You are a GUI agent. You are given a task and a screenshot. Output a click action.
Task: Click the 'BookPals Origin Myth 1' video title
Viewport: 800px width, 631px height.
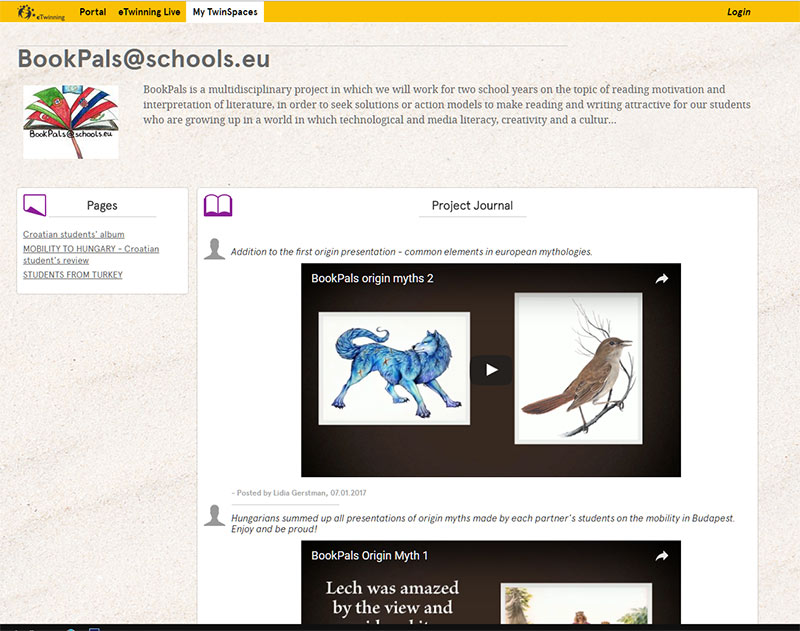click(369, 556)
